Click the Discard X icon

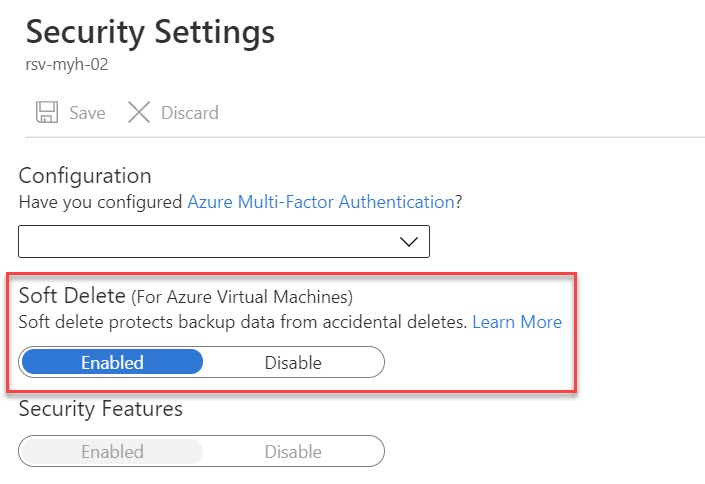point(139,113)
